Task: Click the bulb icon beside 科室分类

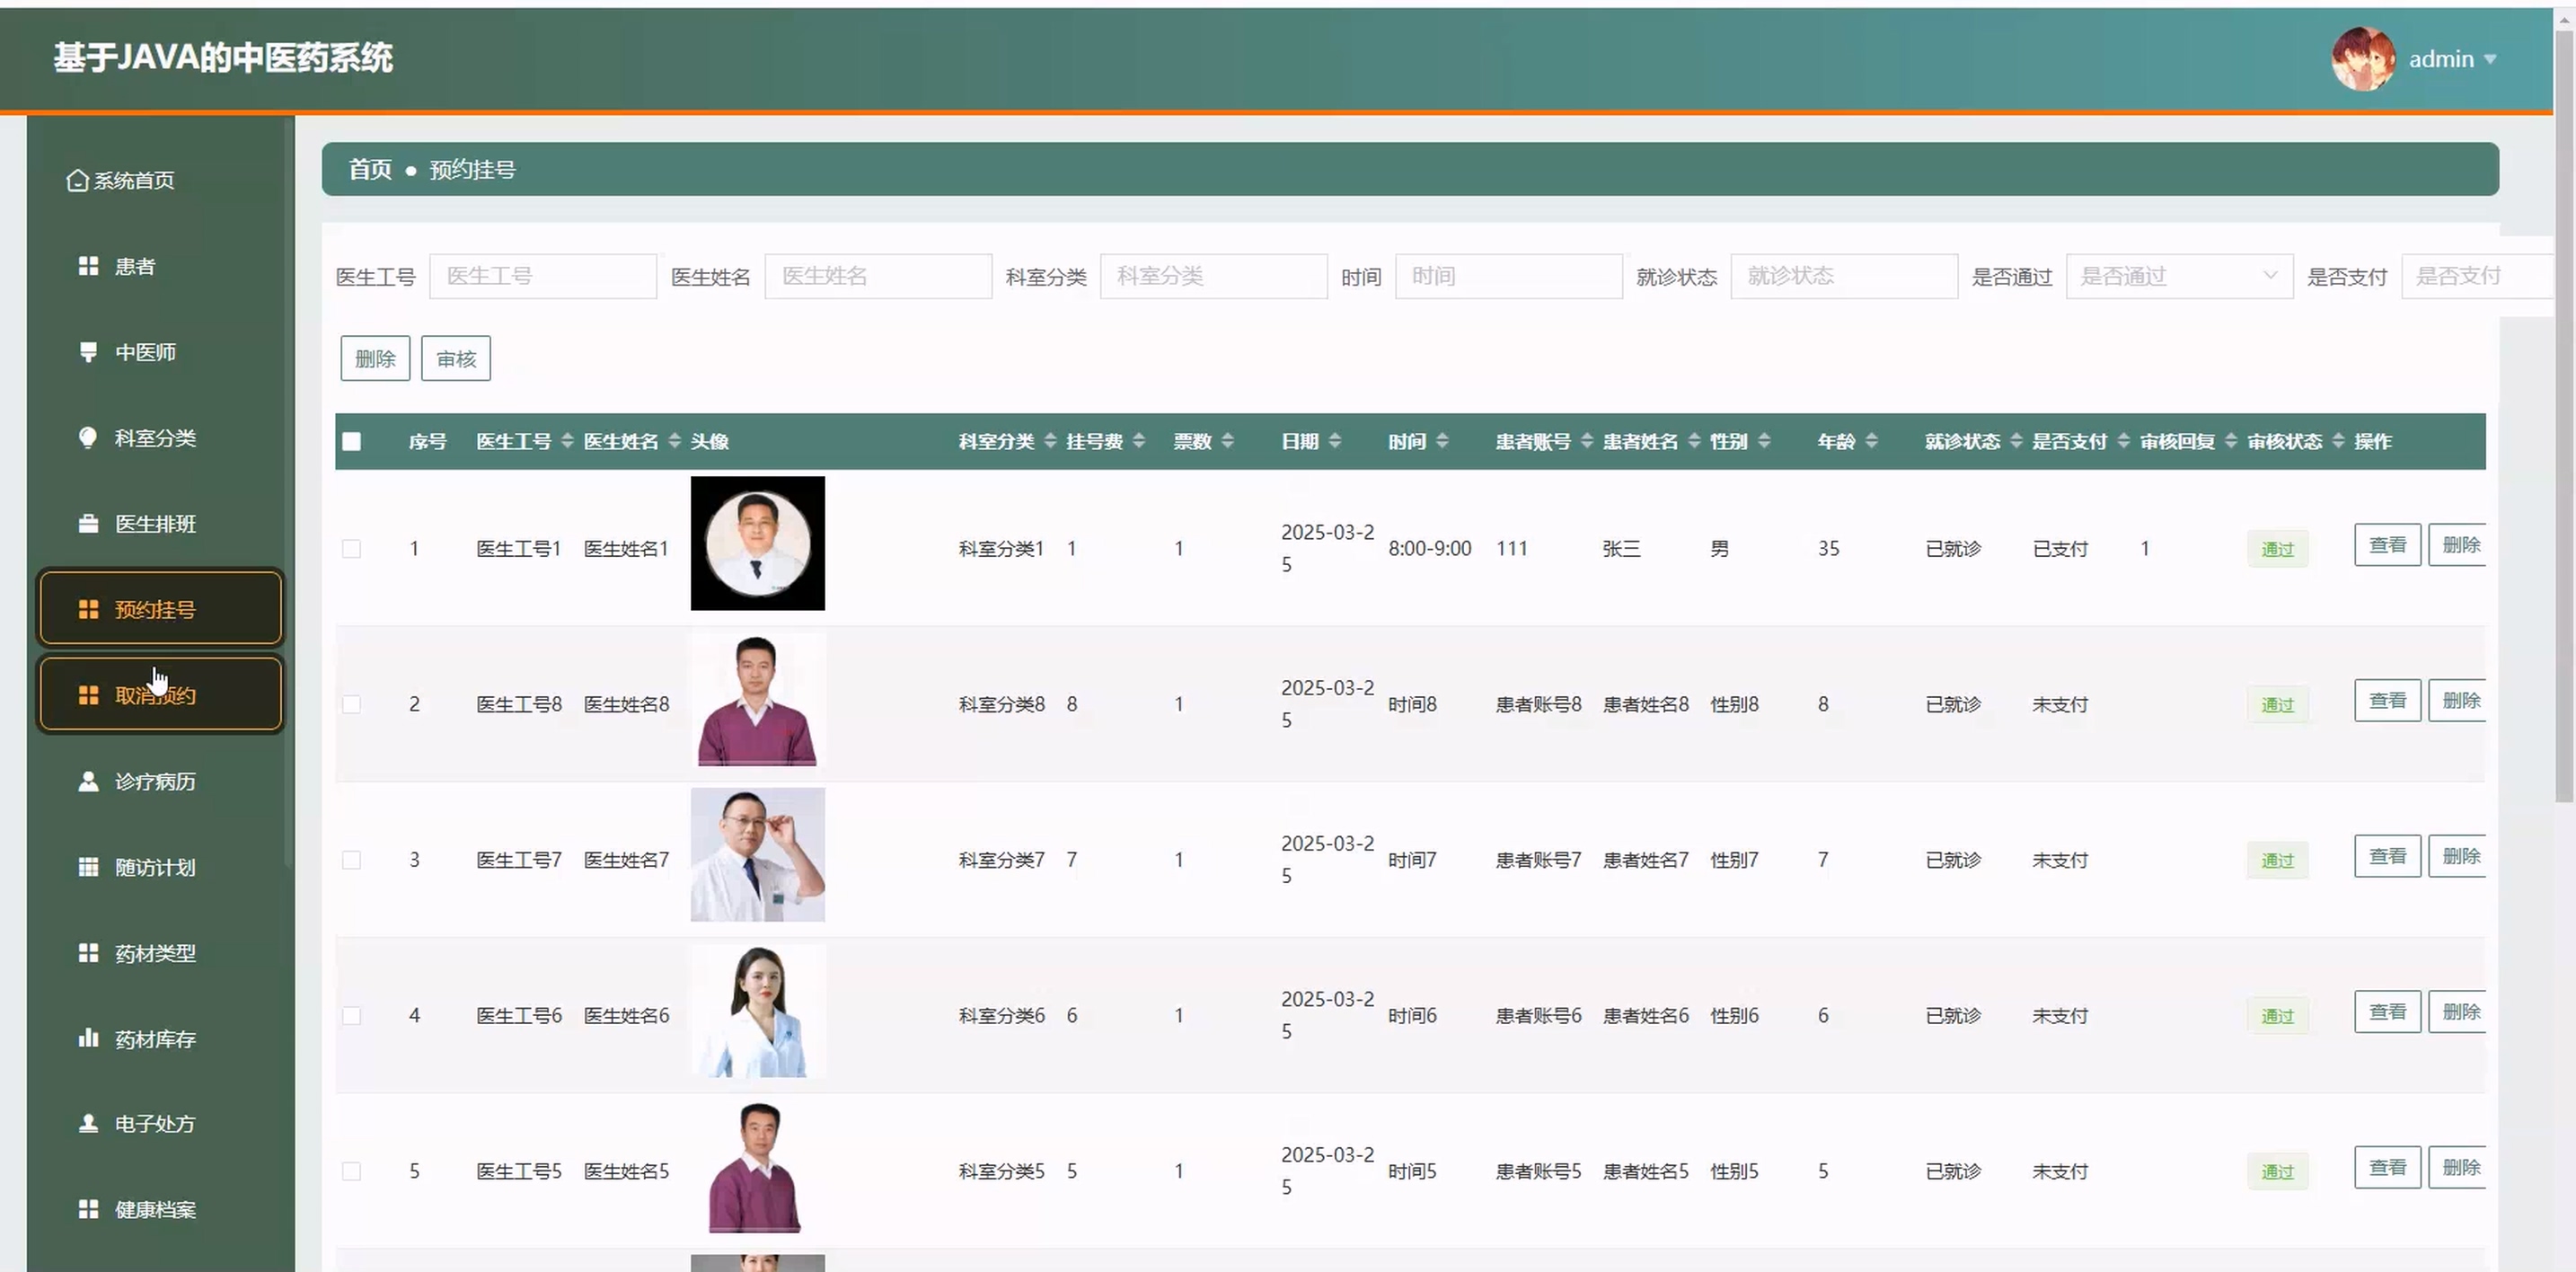Action: pyautogui.click(x=88, y=438)
